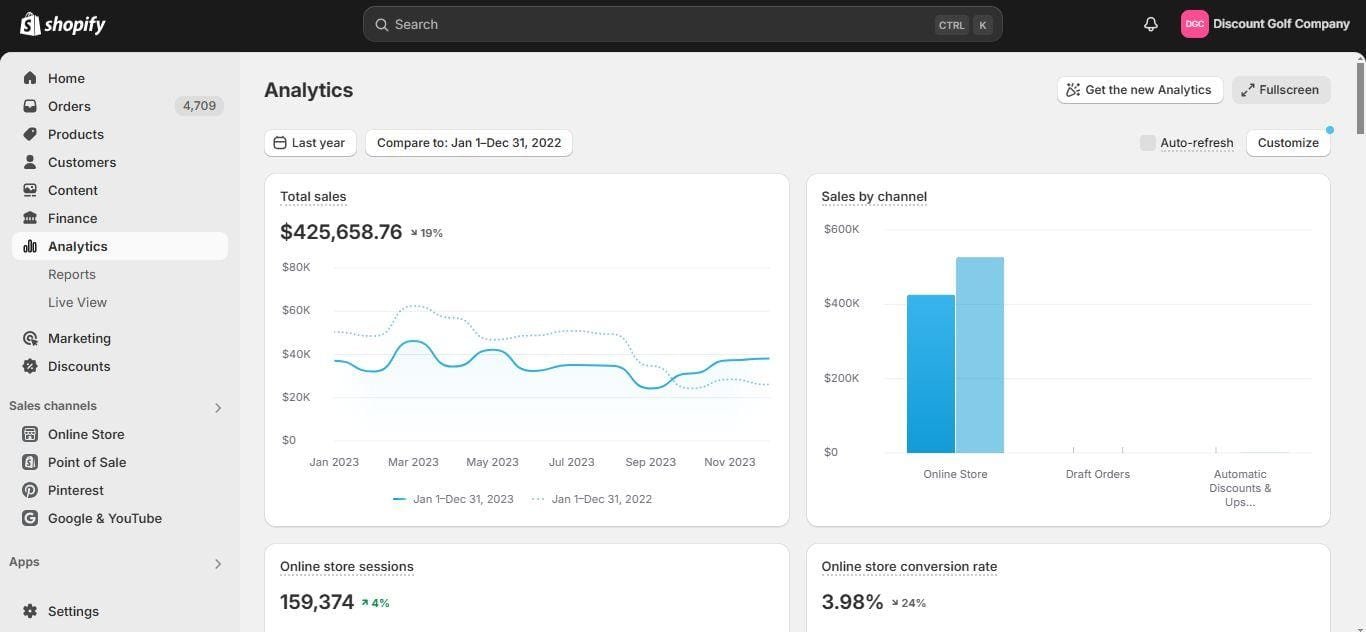Toggle the Jan 1–Dec 31, 2023 legend series
The image size is (1366, 632).
coord(453,499)
